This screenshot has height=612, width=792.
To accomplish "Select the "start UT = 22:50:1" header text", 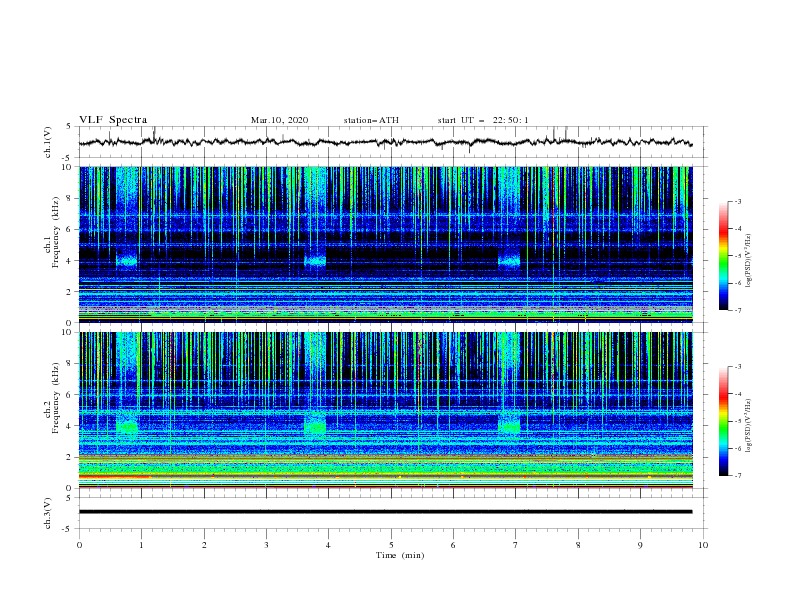I will (483, 120).
